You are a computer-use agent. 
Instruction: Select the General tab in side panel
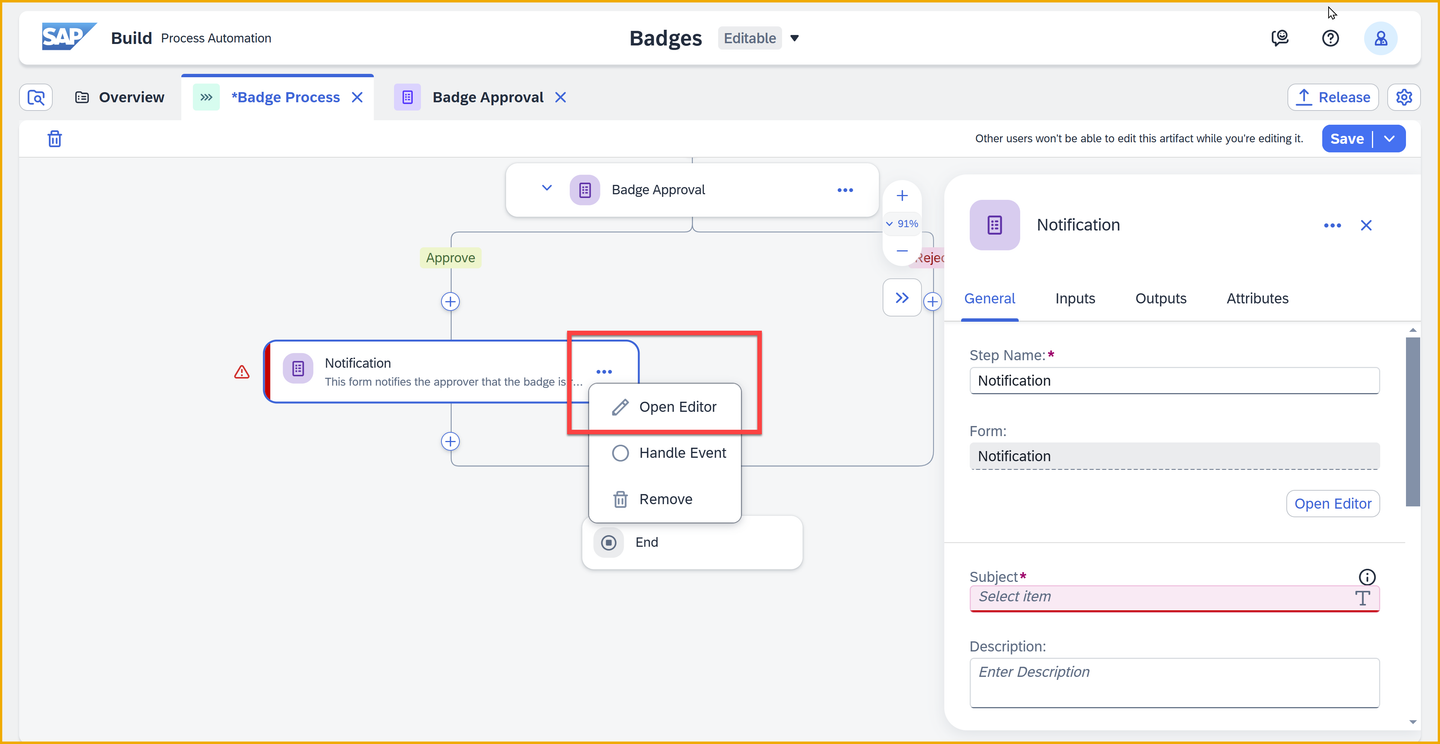point(990,298)
